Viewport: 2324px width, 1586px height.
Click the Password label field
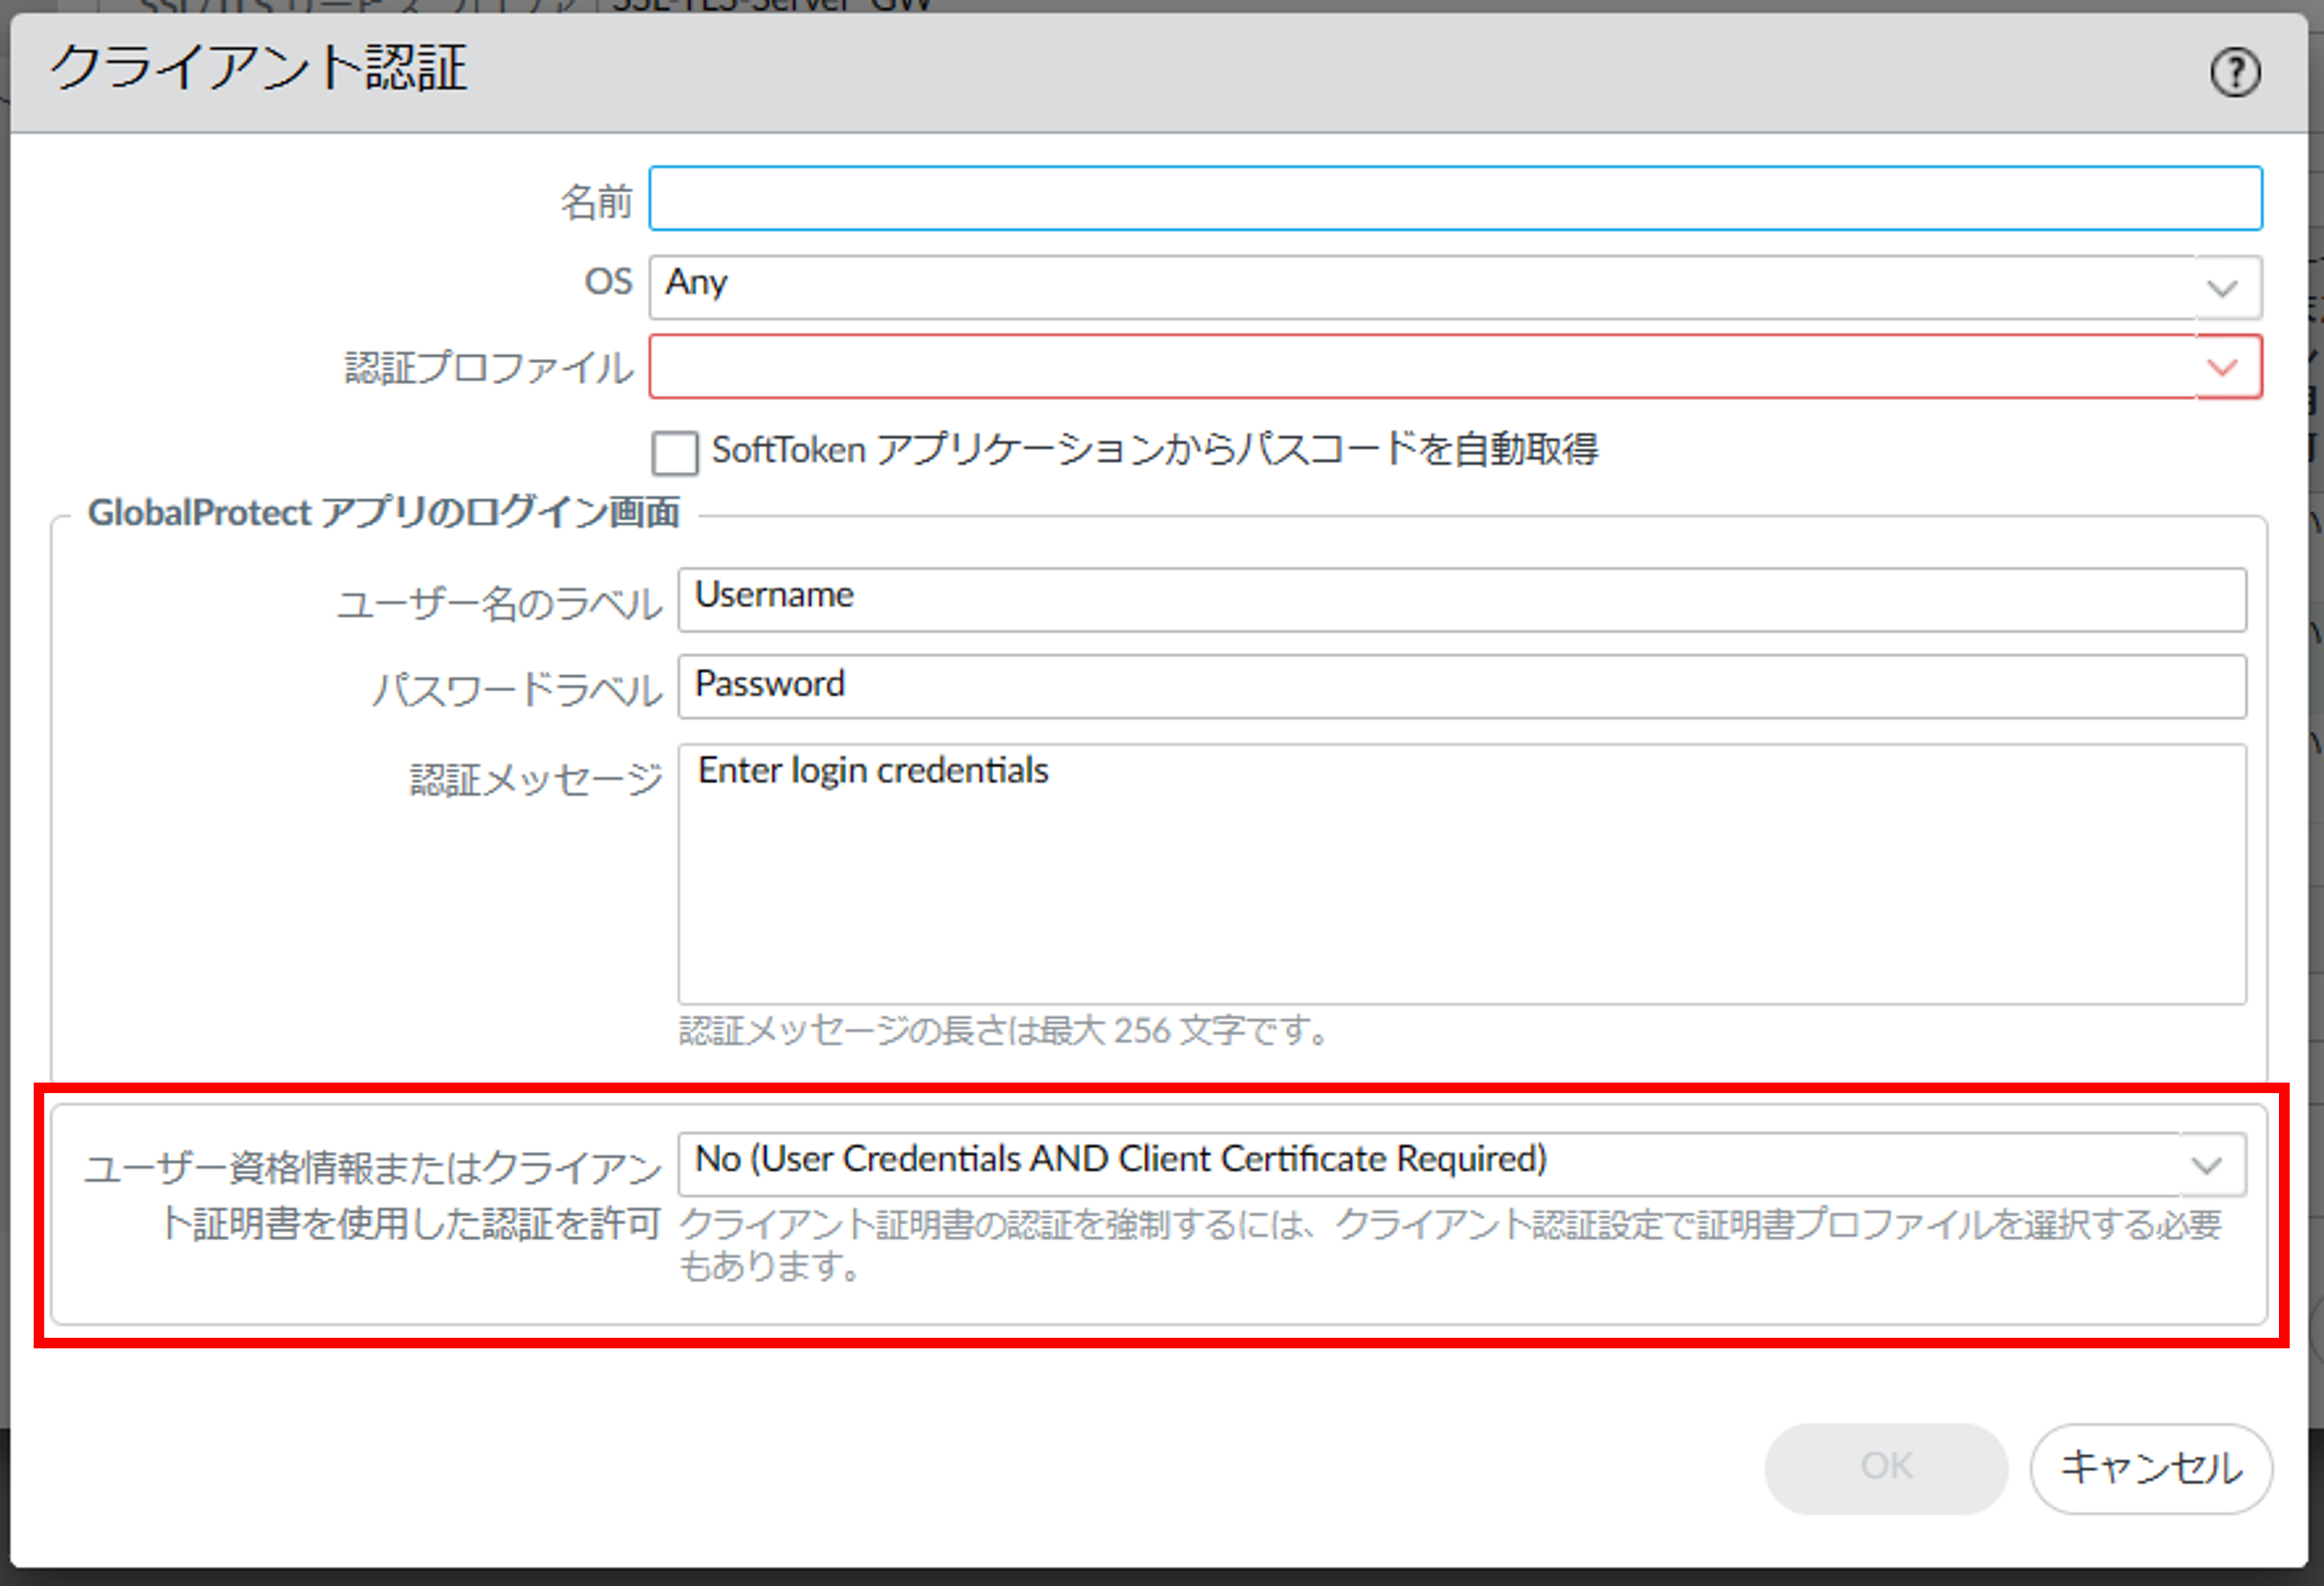[x=1461, y=686]
